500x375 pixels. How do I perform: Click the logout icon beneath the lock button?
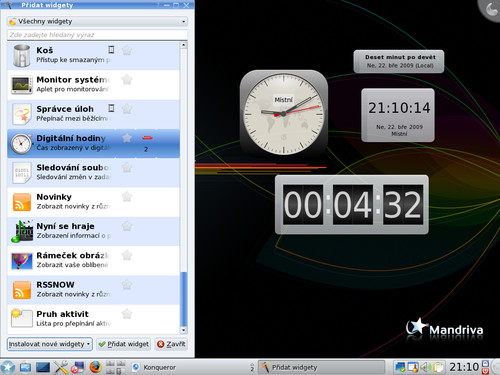tap(485, 371)
